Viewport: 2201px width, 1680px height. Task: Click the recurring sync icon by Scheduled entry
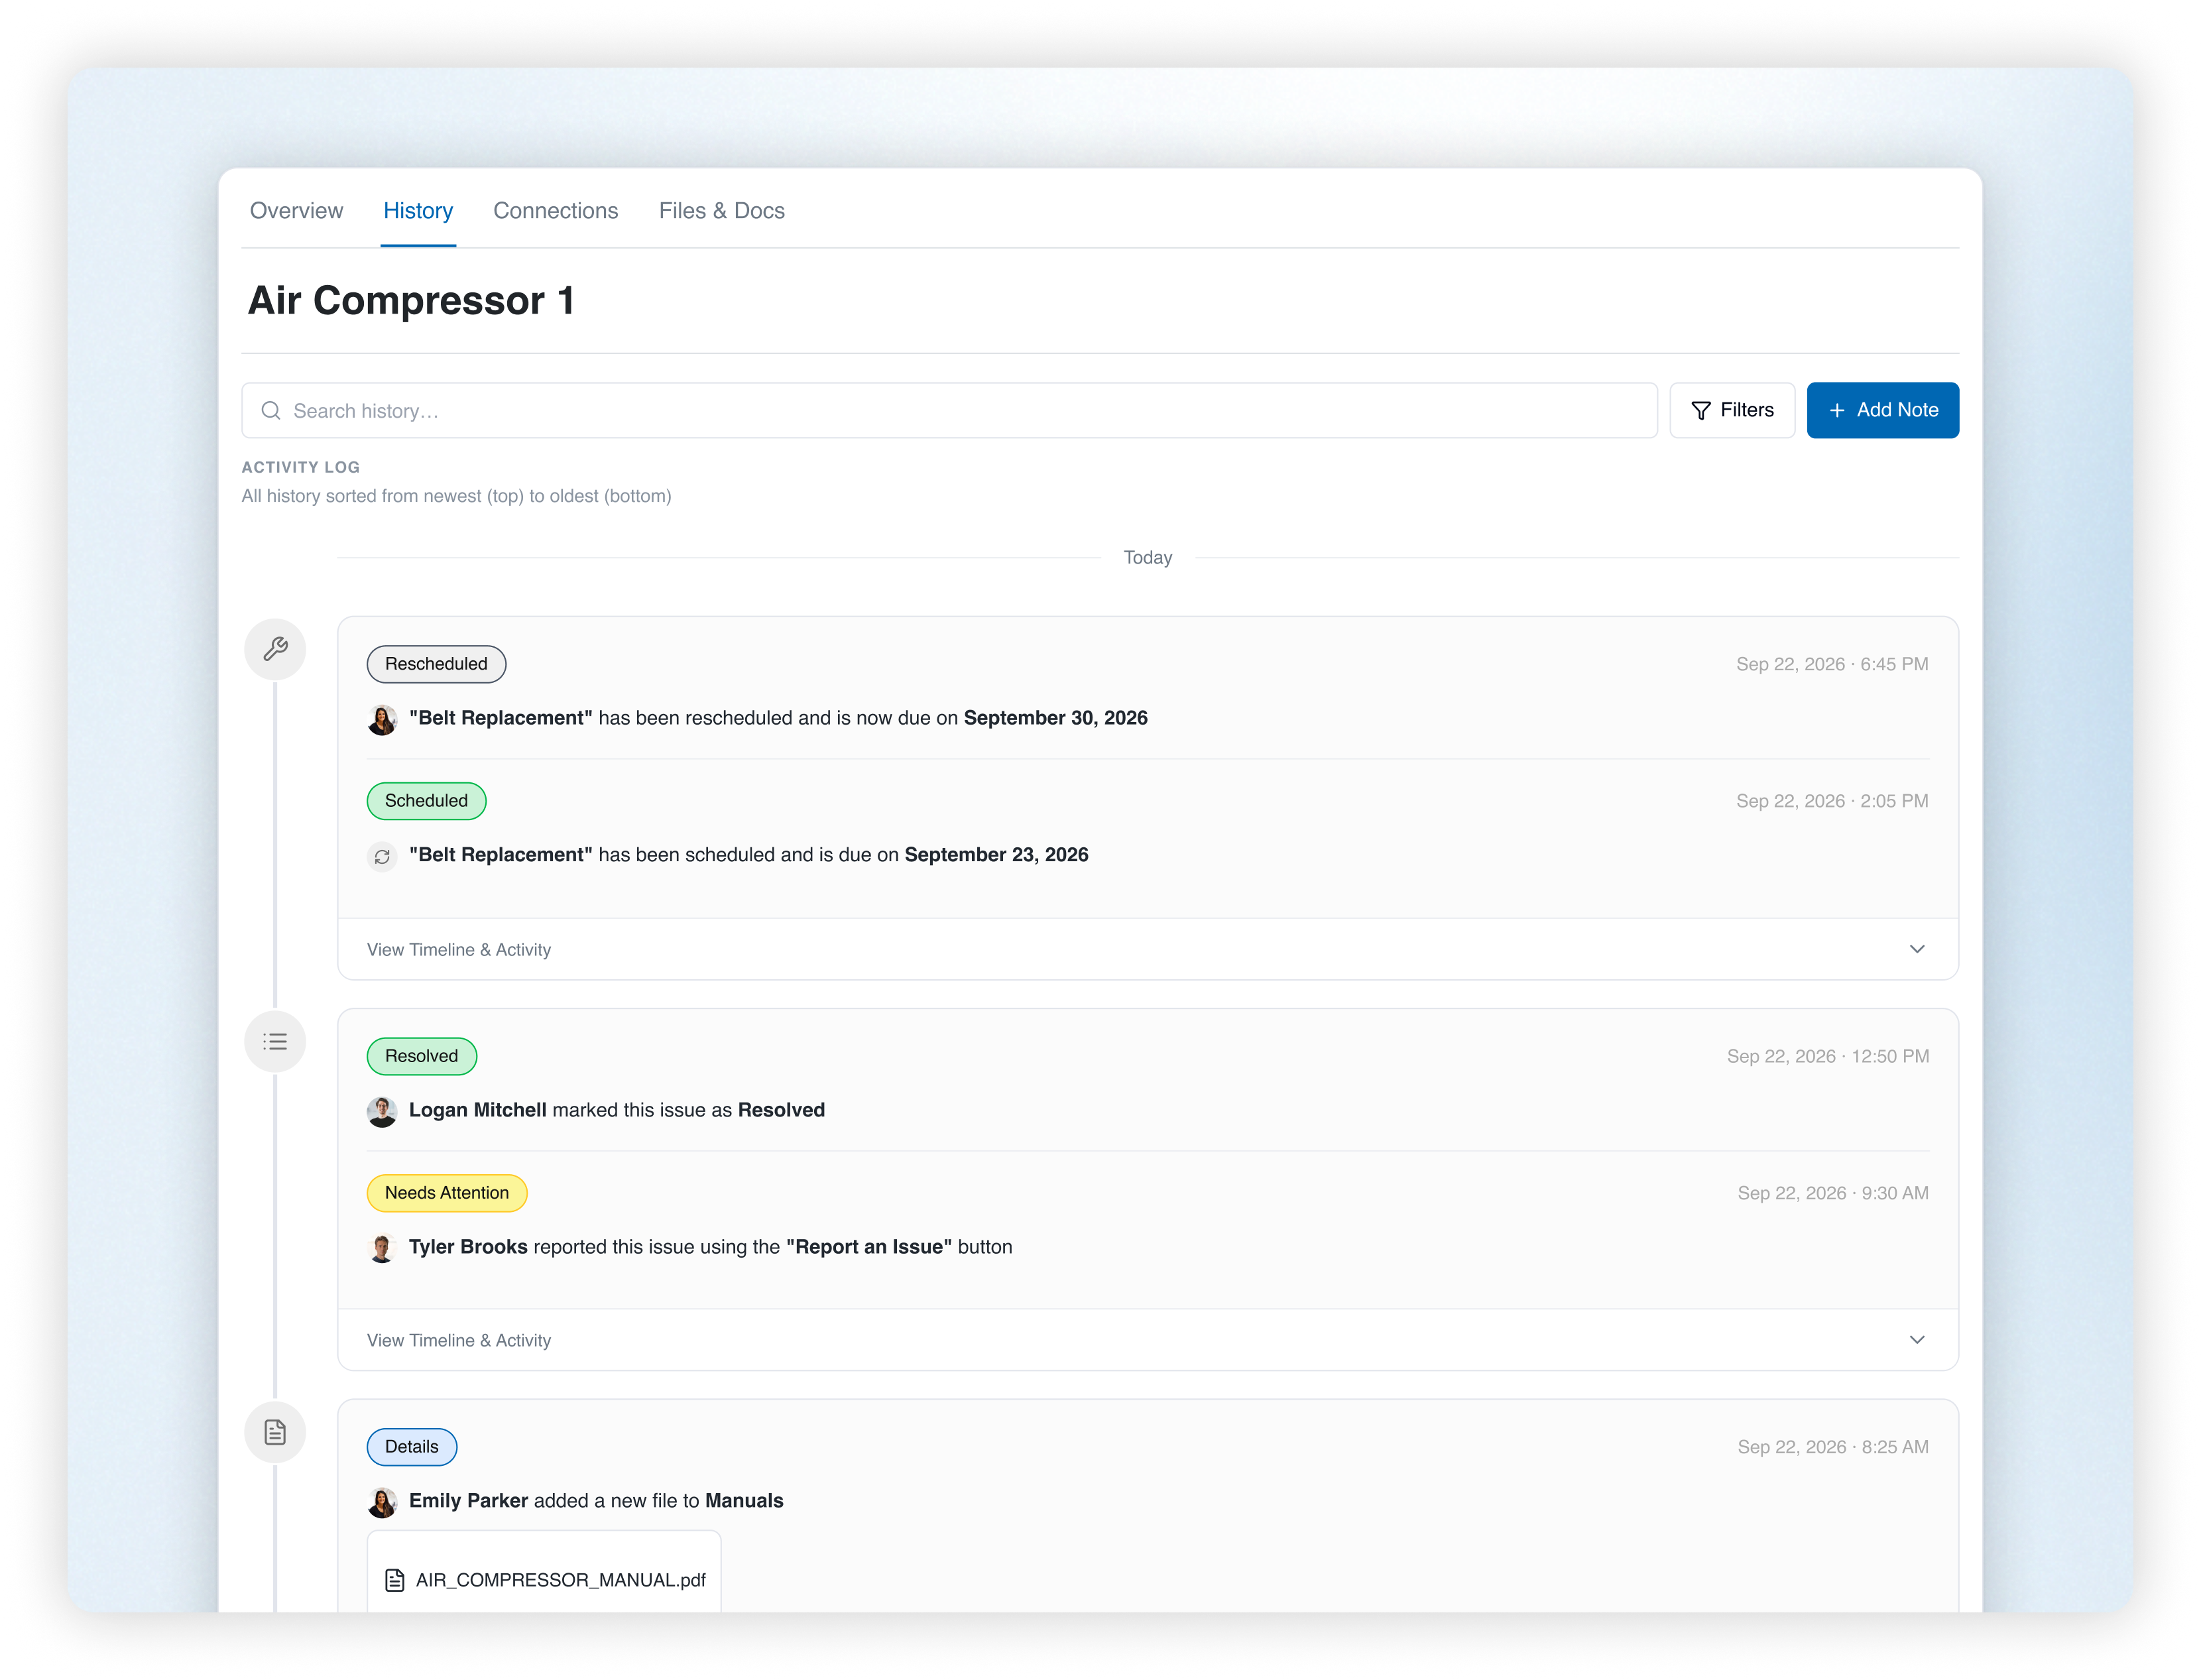pyautogui.click(x=382, y=856)
